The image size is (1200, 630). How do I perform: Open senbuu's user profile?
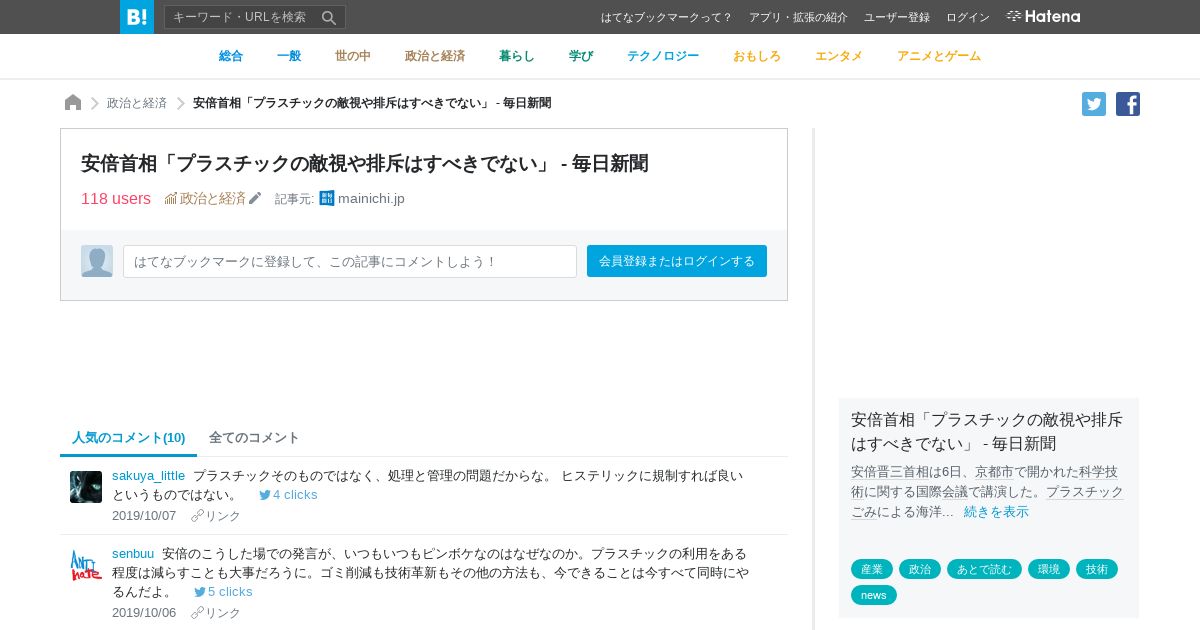tap(133, 553)
